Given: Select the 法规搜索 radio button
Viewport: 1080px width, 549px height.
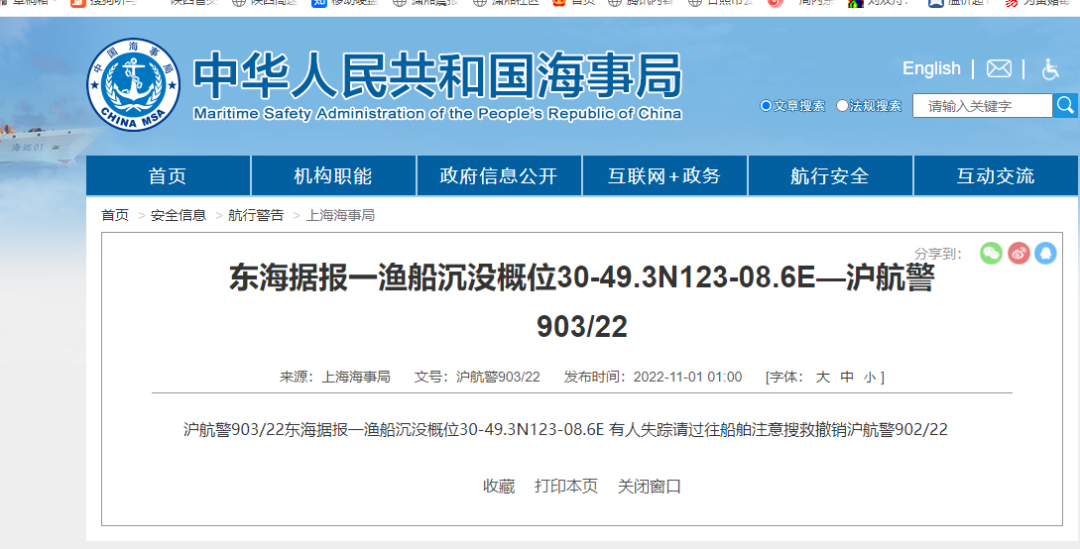Looking at the screenshot, I should [842, 106].
